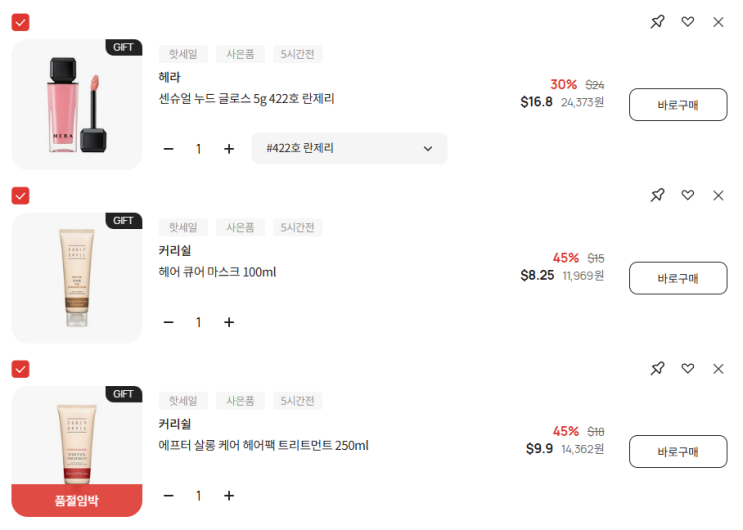743x530 pixels.
Task: Buy the hair cure mask now
Action: [x=677, y=278]
